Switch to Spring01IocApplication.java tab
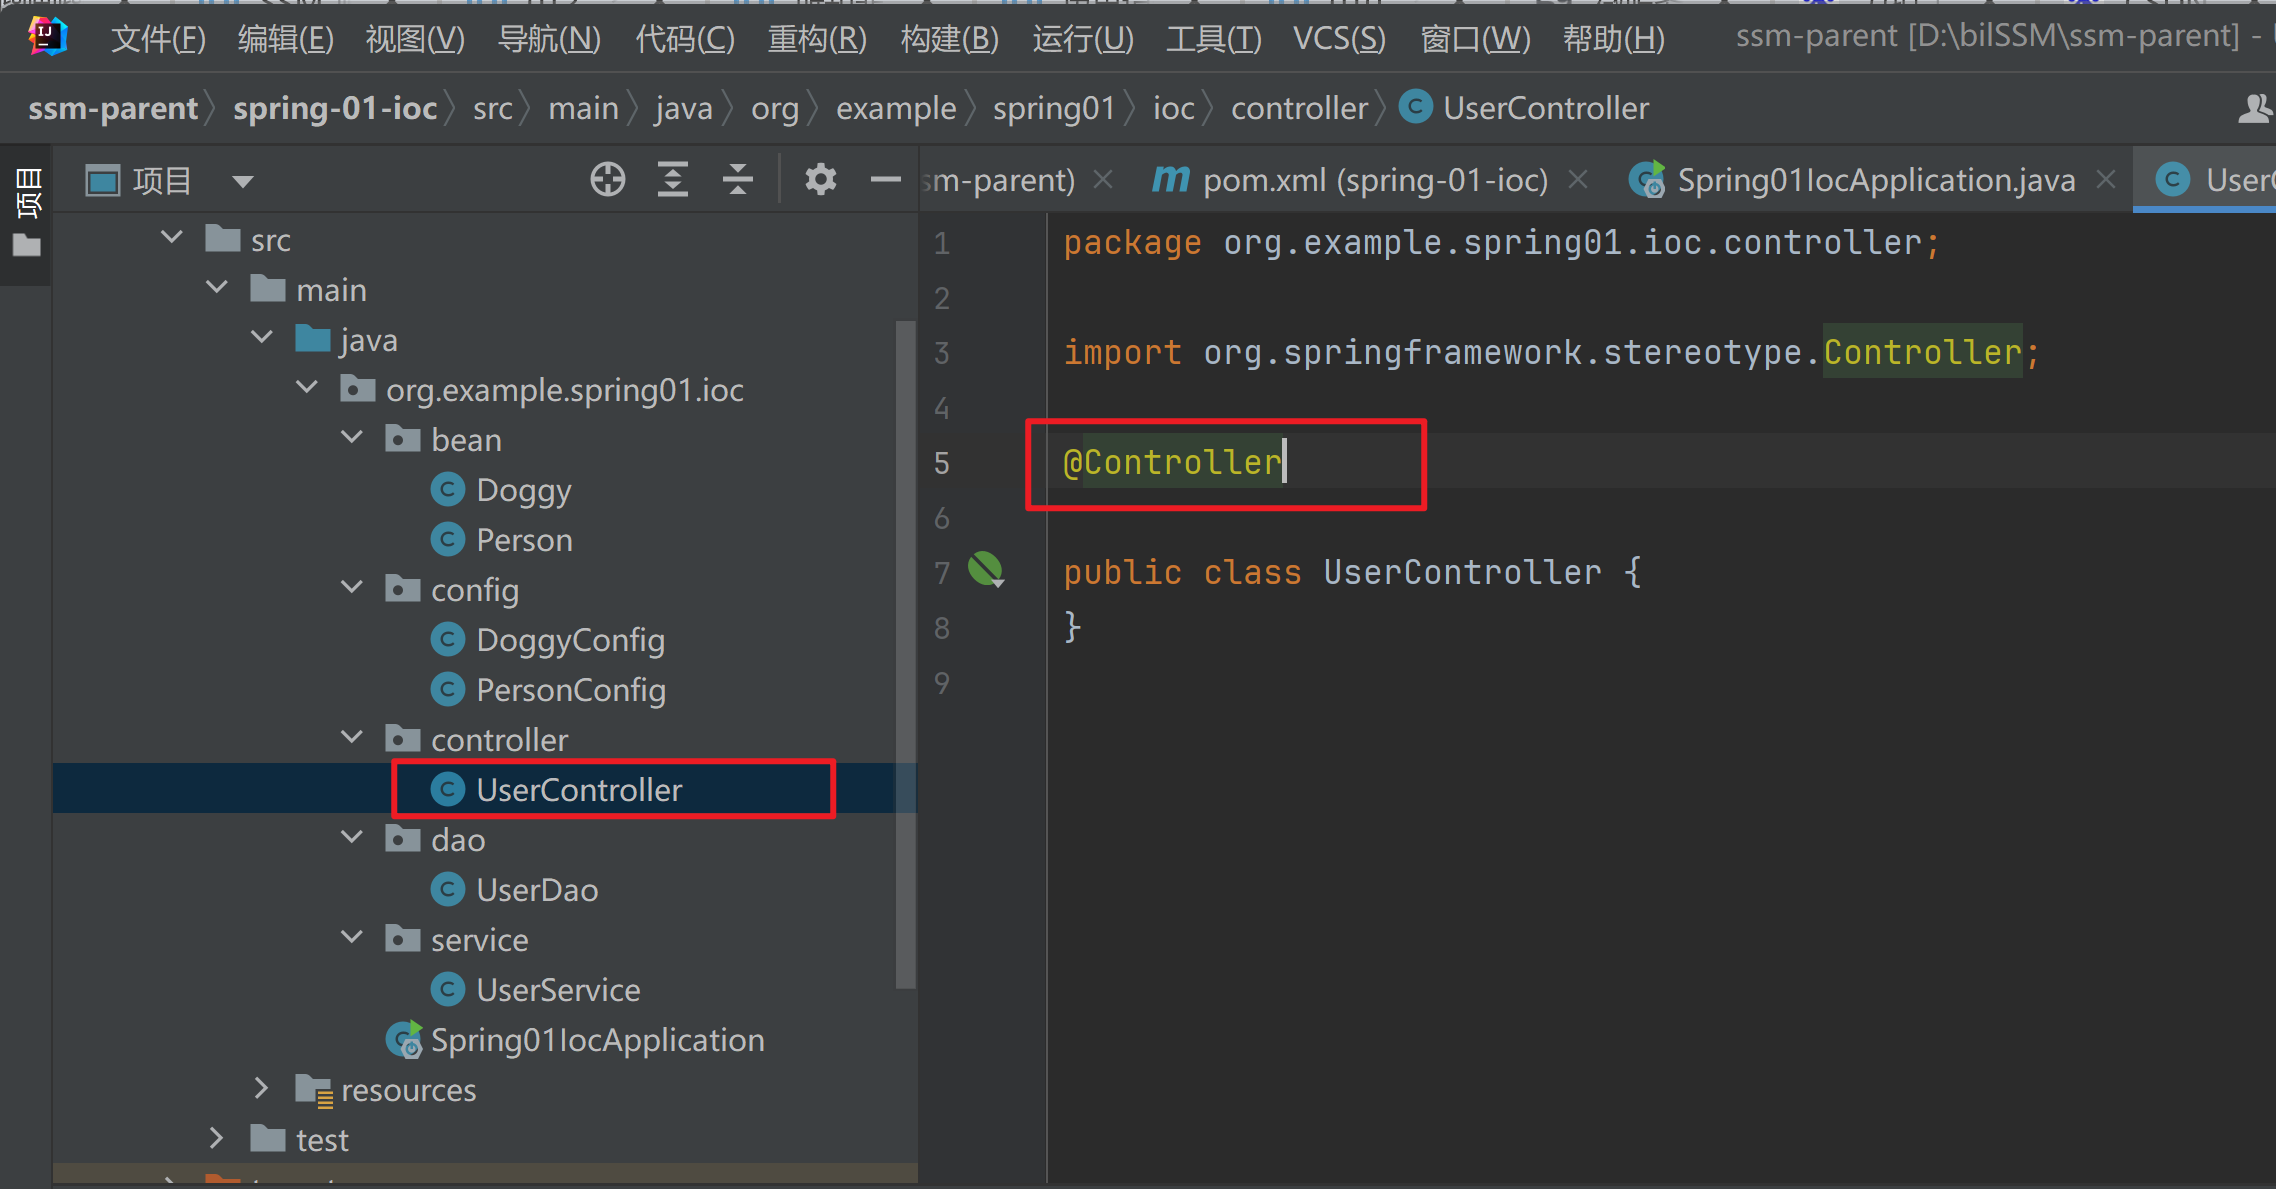The image size is (2276, 1189). (1874, 180)
